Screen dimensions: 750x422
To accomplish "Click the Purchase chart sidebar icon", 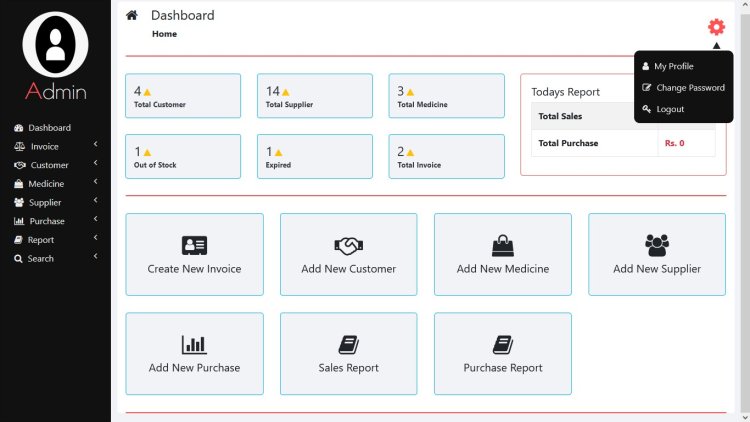I will 19,221.
